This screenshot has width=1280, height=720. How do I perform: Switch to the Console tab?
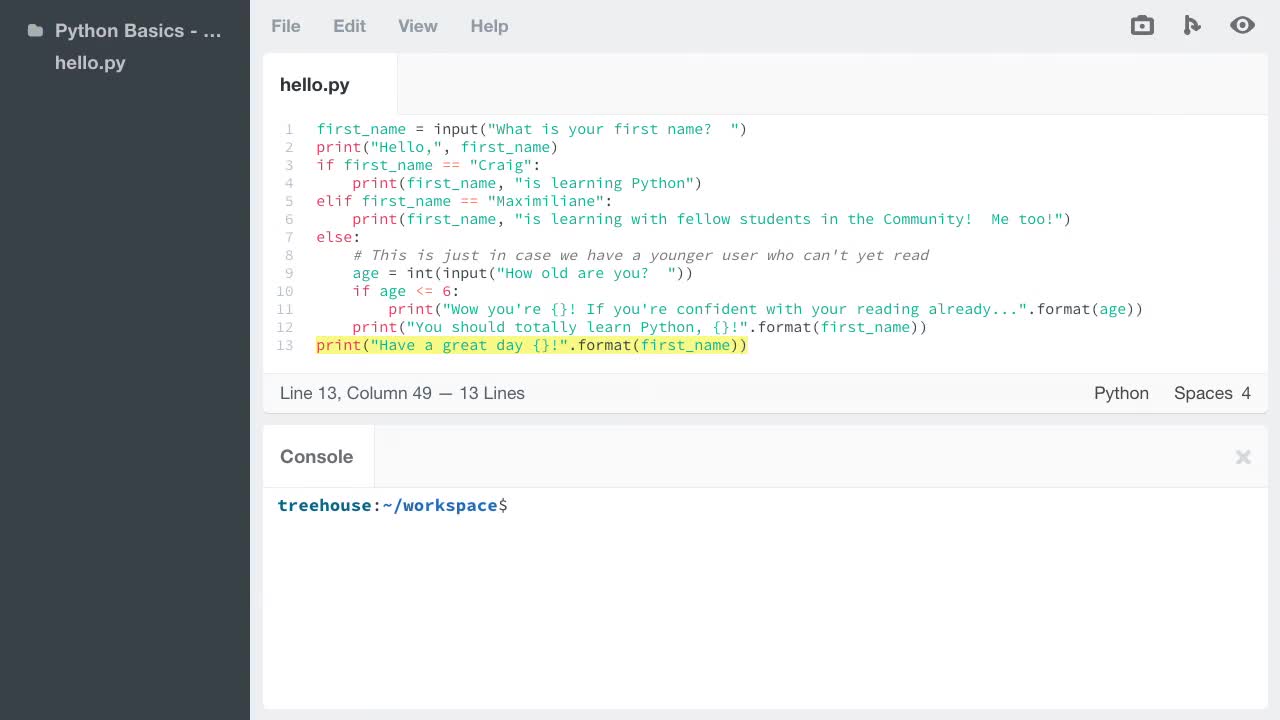tap(316, 456)
